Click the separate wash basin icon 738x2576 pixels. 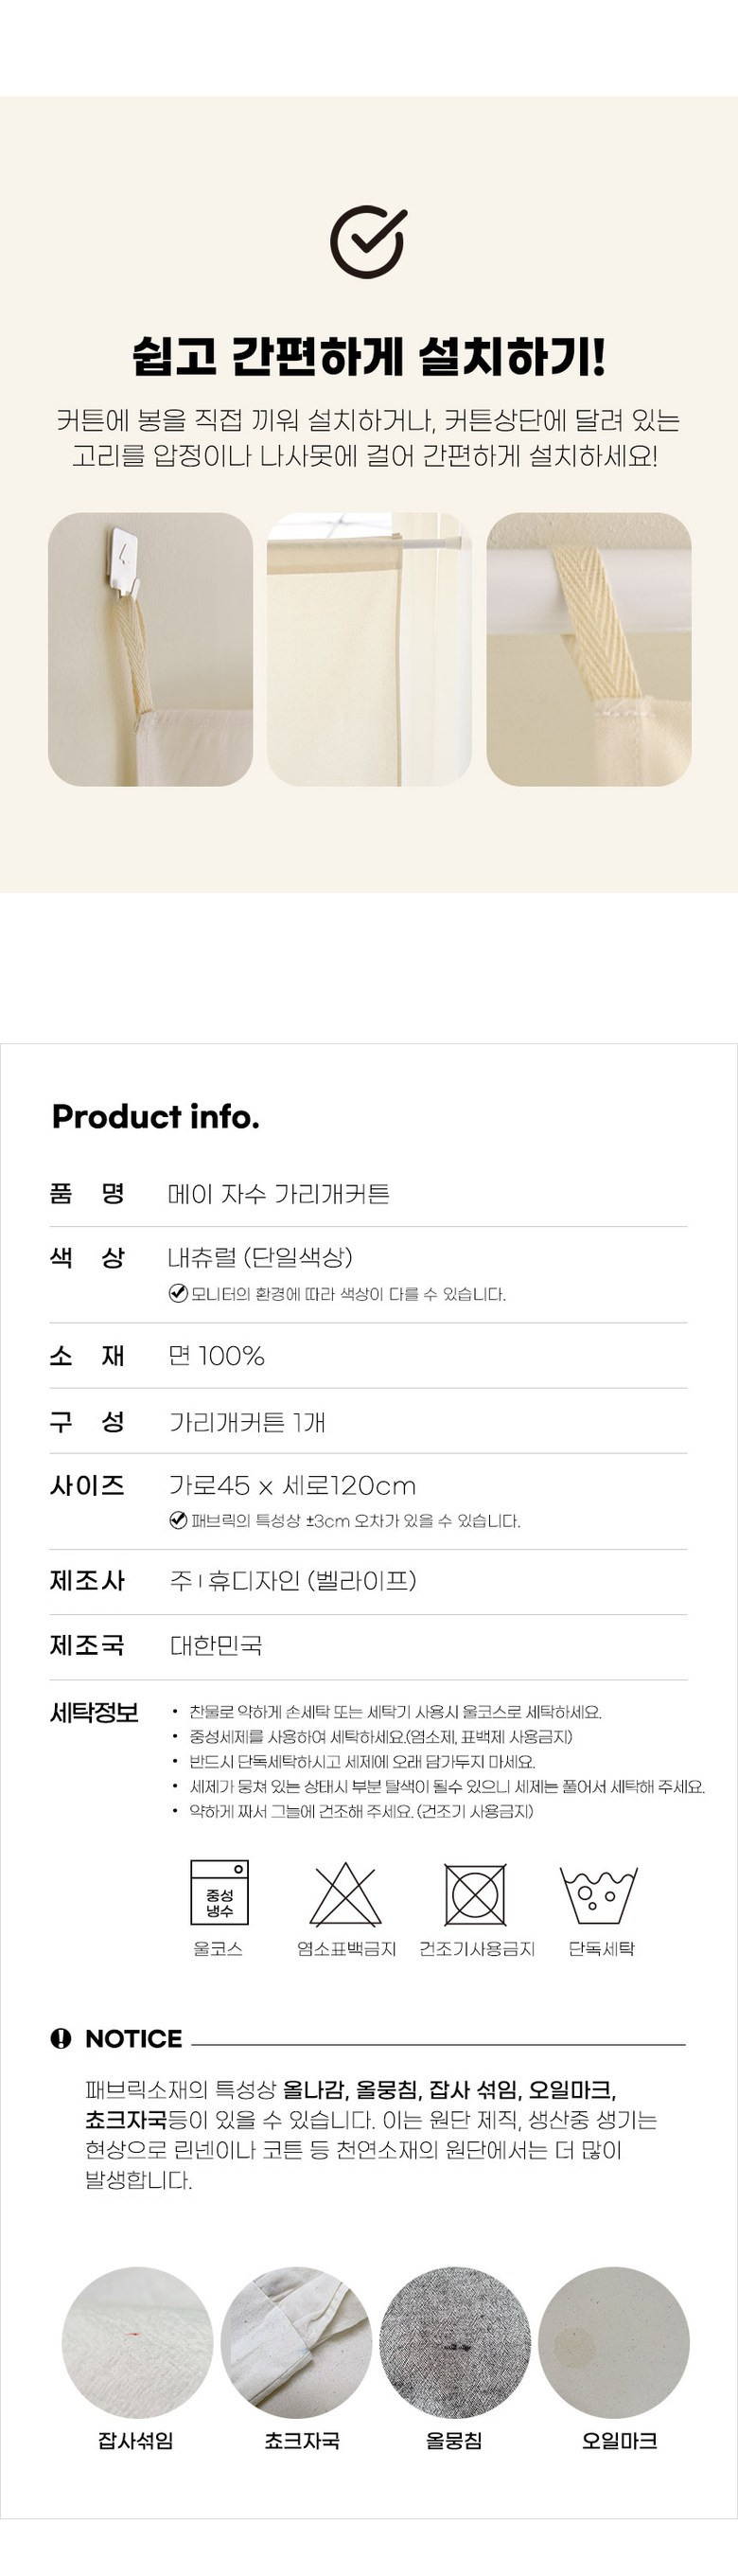[599, 1894]
